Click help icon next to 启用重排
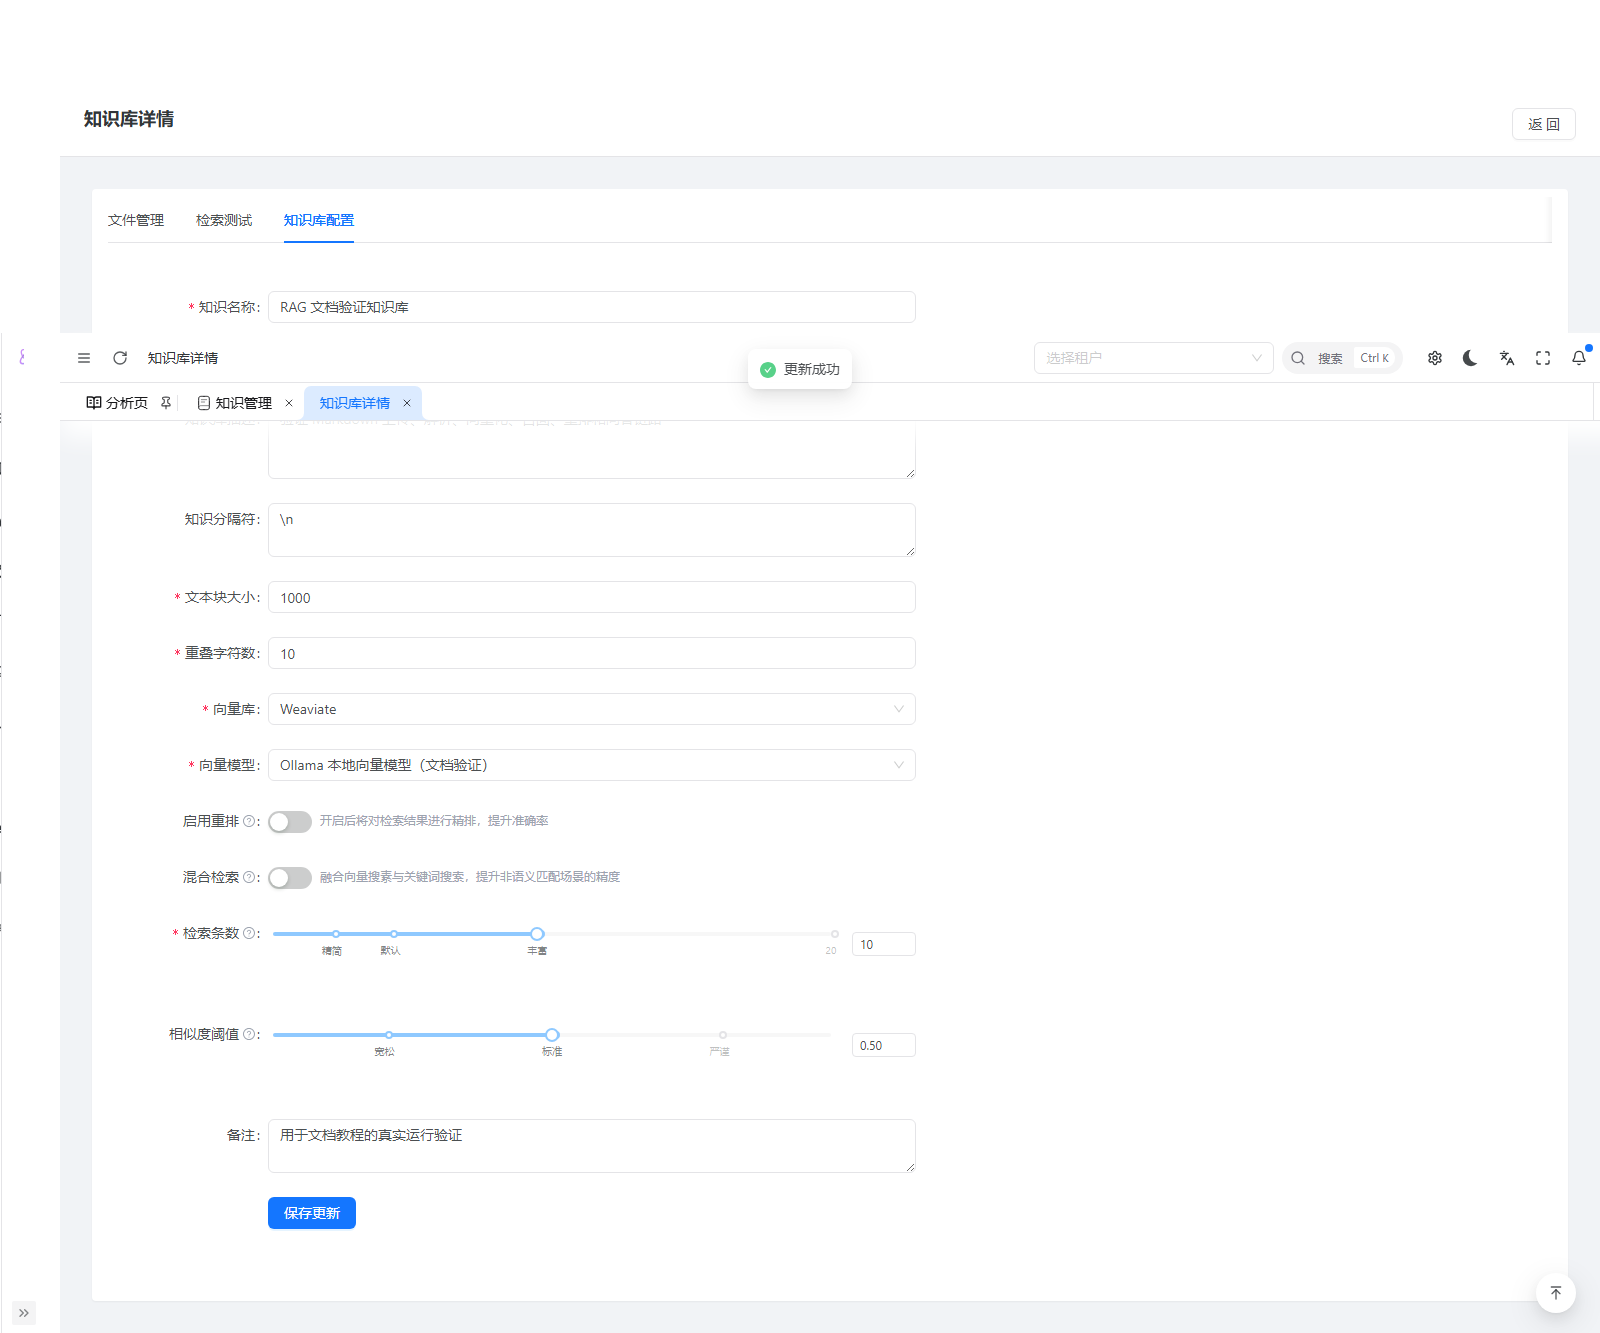1600x1333 pixels. [249, 821]
